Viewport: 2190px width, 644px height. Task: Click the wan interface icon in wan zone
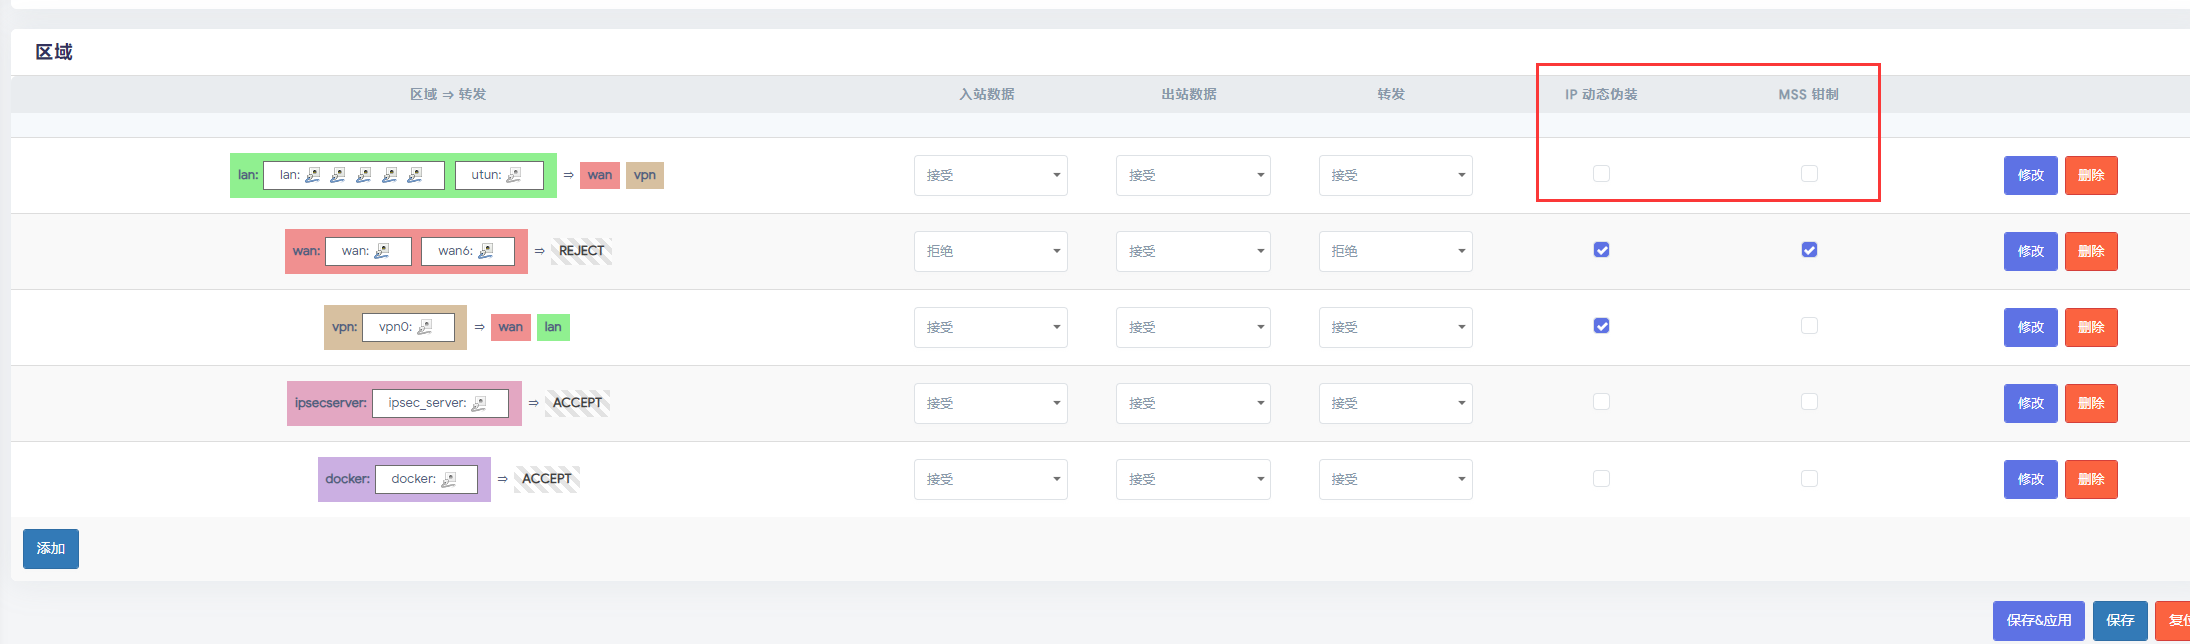[382, 251]
